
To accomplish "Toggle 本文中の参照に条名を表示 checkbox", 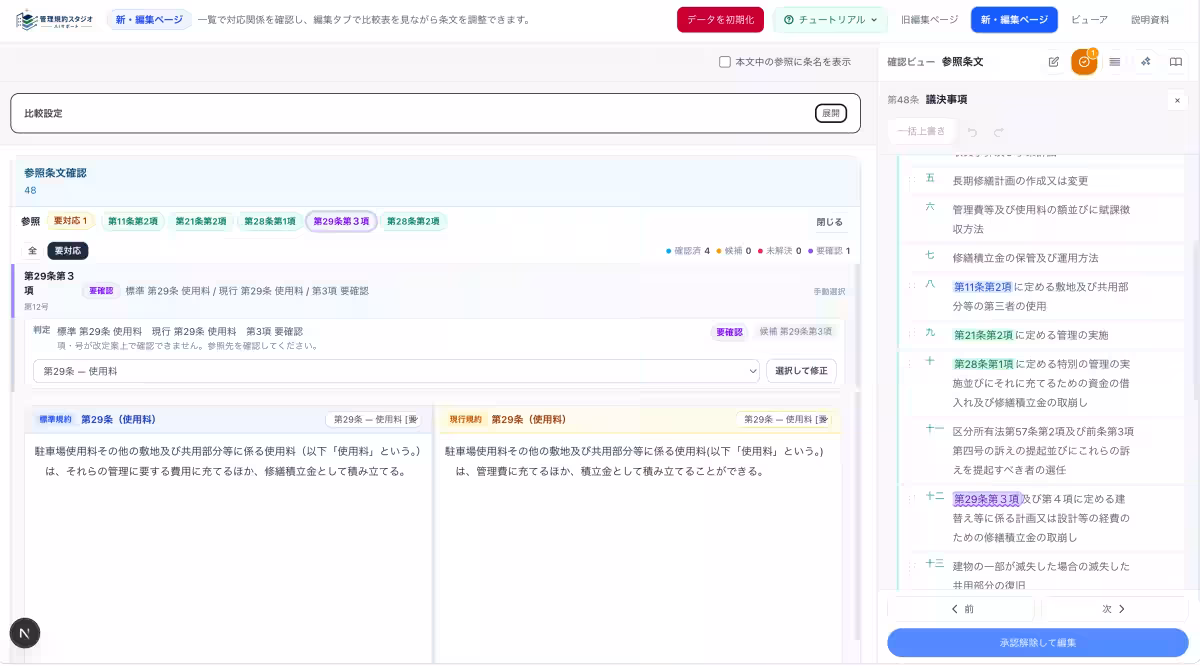I will pyautogui.click(x=725, y=62).
